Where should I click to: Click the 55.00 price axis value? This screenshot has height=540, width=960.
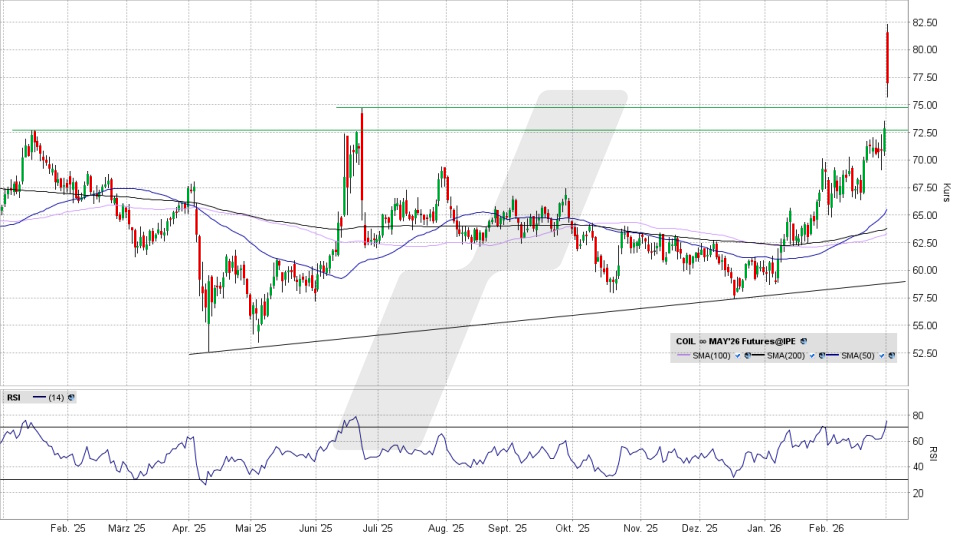tap(924, 326)
